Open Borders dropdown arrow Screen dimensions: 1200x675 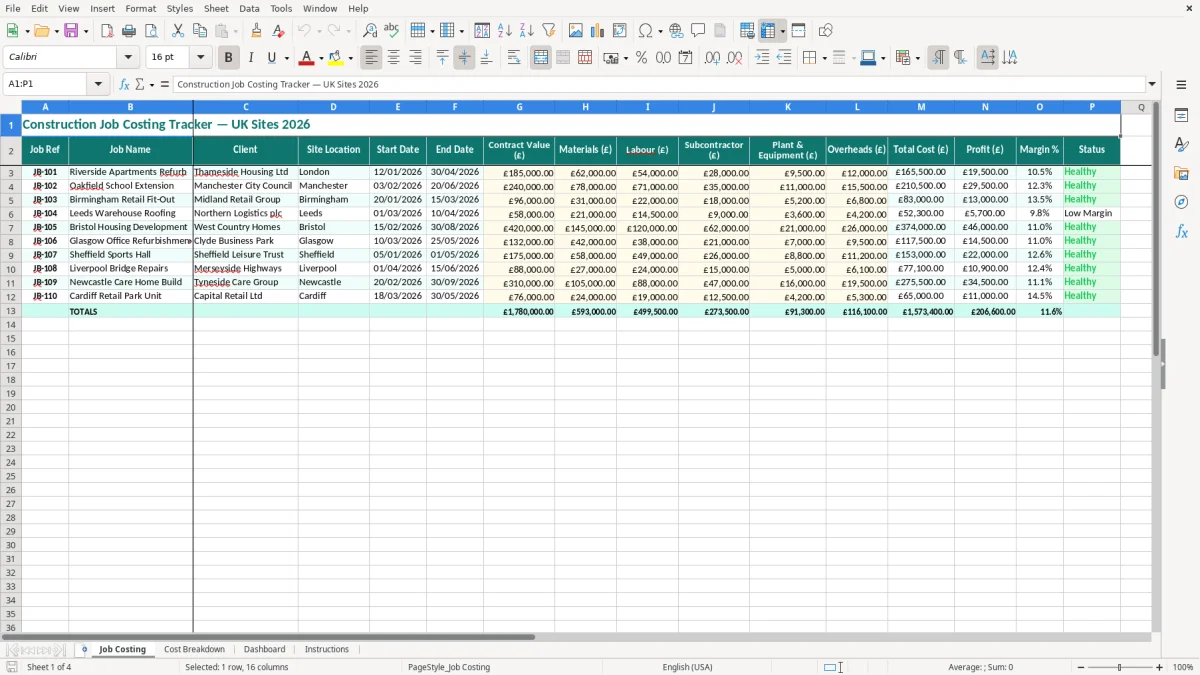pyautogui.click(x=823, y=58)
